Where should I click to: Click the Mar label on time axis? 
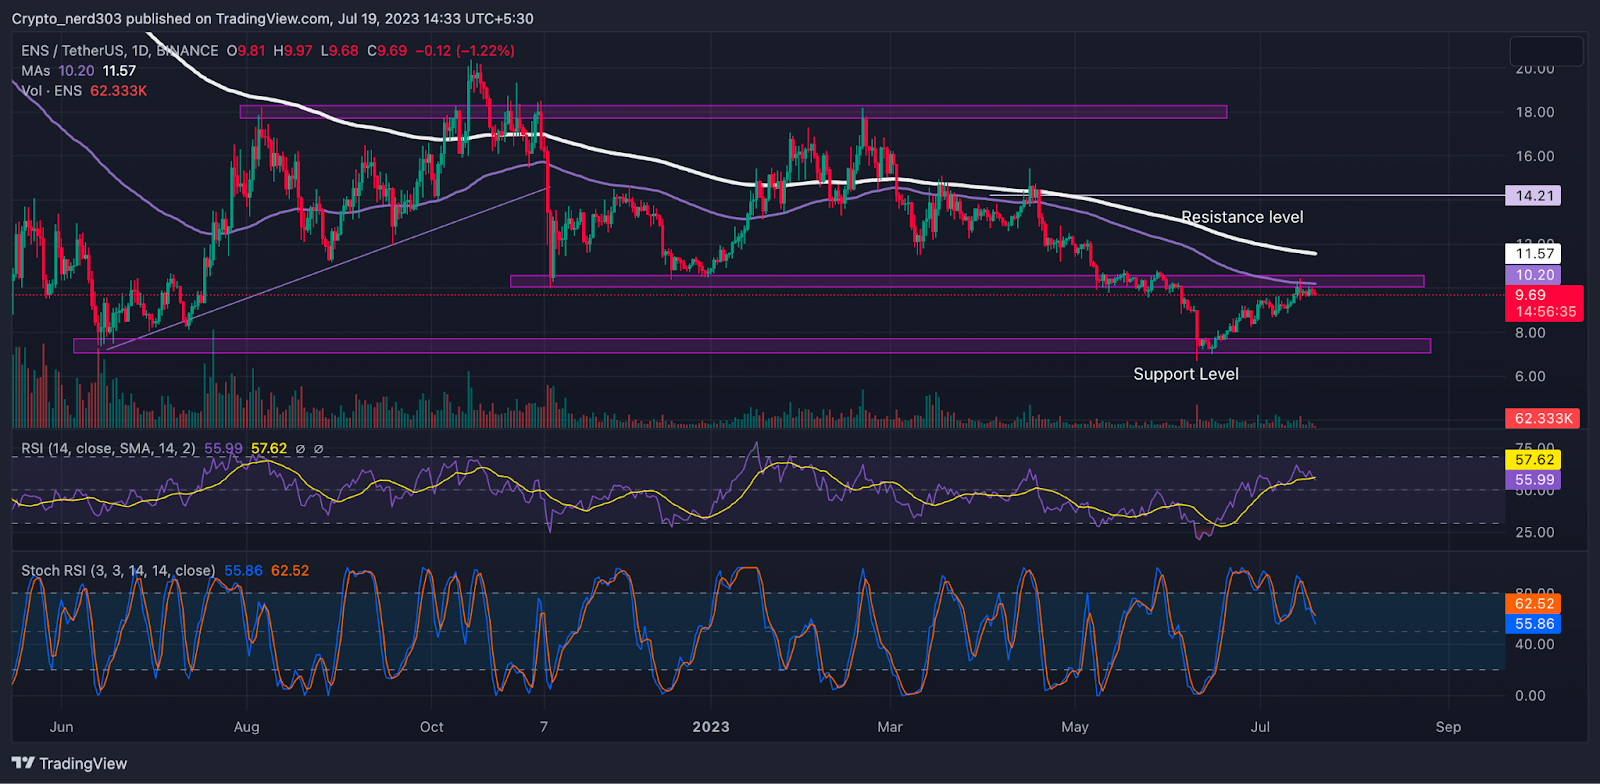pos(890,727)
